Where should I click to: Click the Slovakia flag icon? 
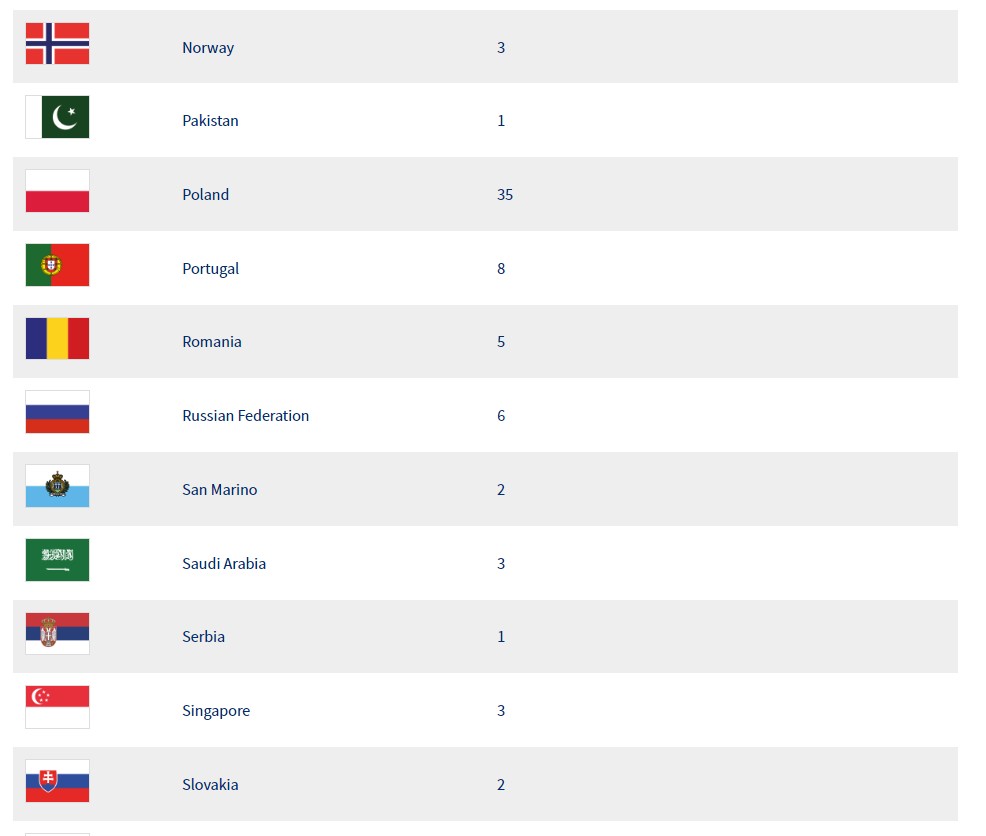[57, 781]
